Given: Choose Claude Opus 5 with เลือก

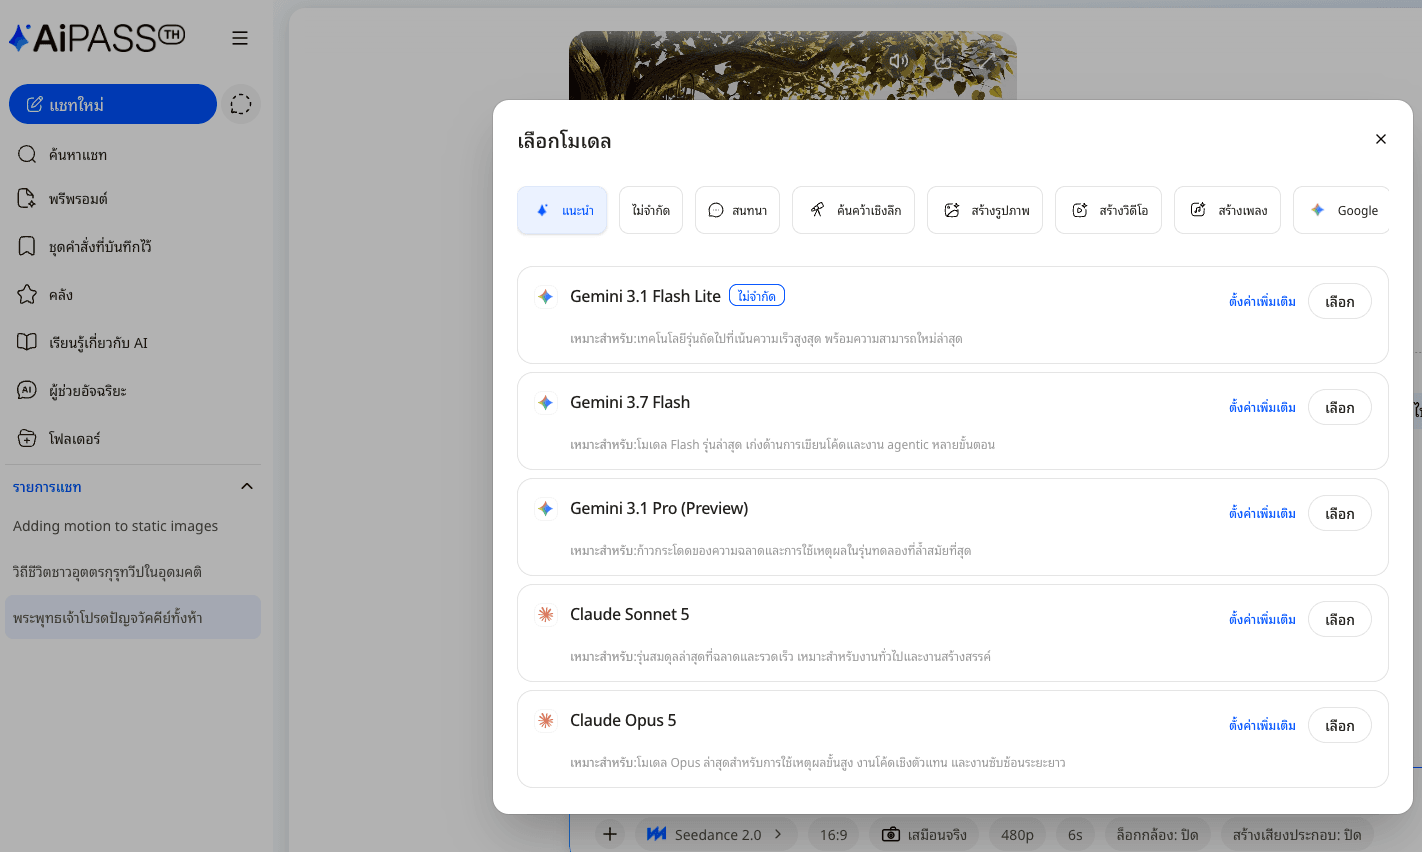Looking at the screenshot, I should pyautogui.click(x=1340, y=725).
